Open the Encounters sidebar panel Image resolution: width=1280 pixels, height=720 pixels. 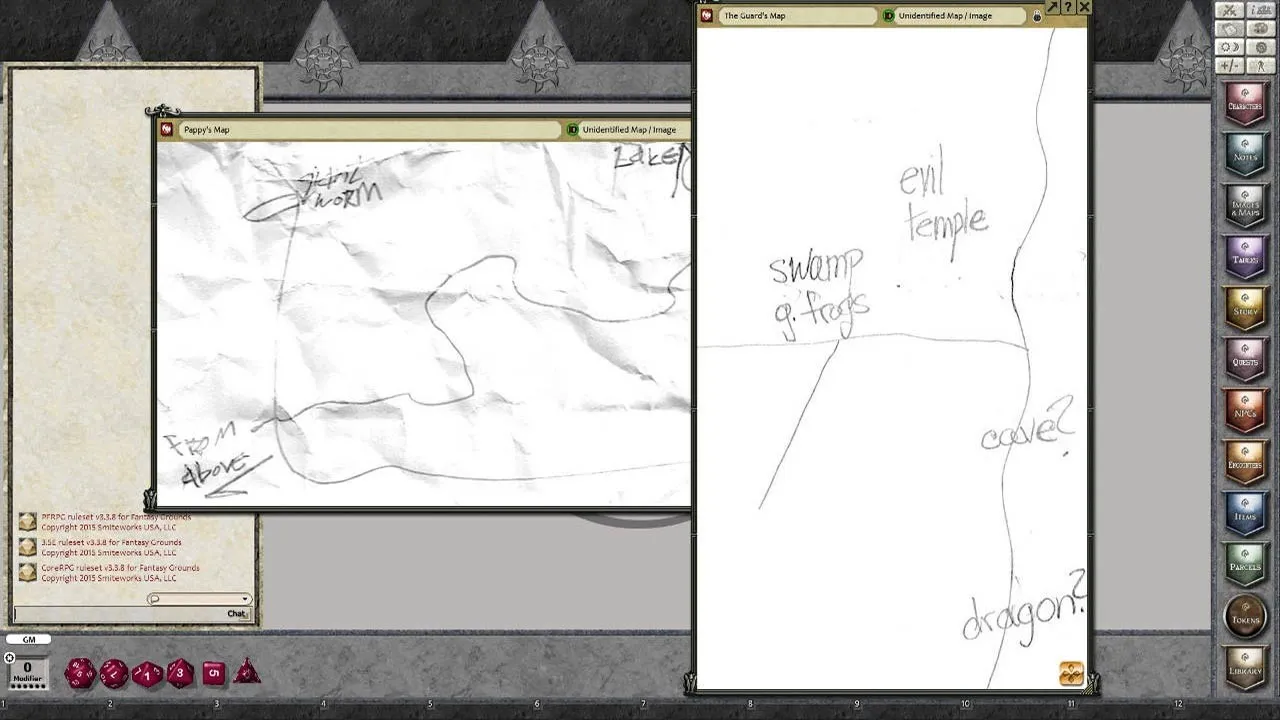[x=1245, y=463]
